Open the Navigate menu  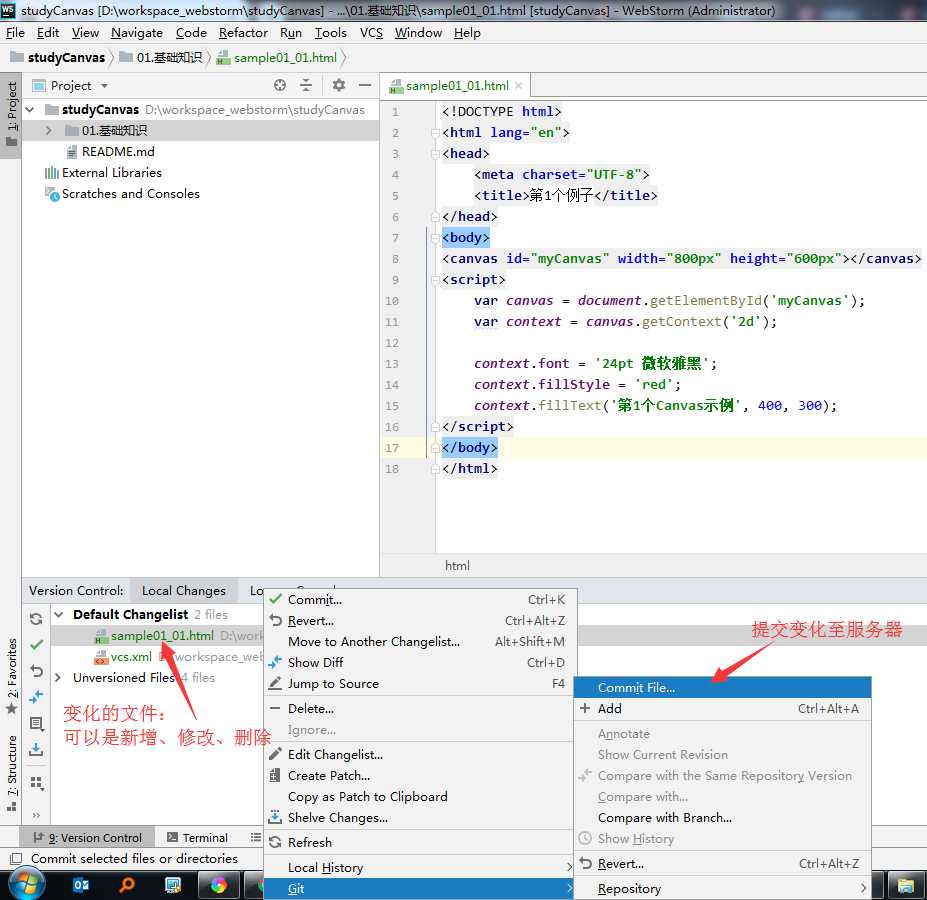click(137, 33)
